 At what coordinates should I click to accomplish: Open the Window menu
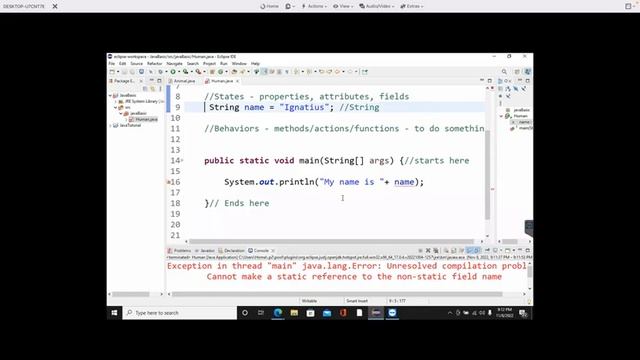pos(239,64)
